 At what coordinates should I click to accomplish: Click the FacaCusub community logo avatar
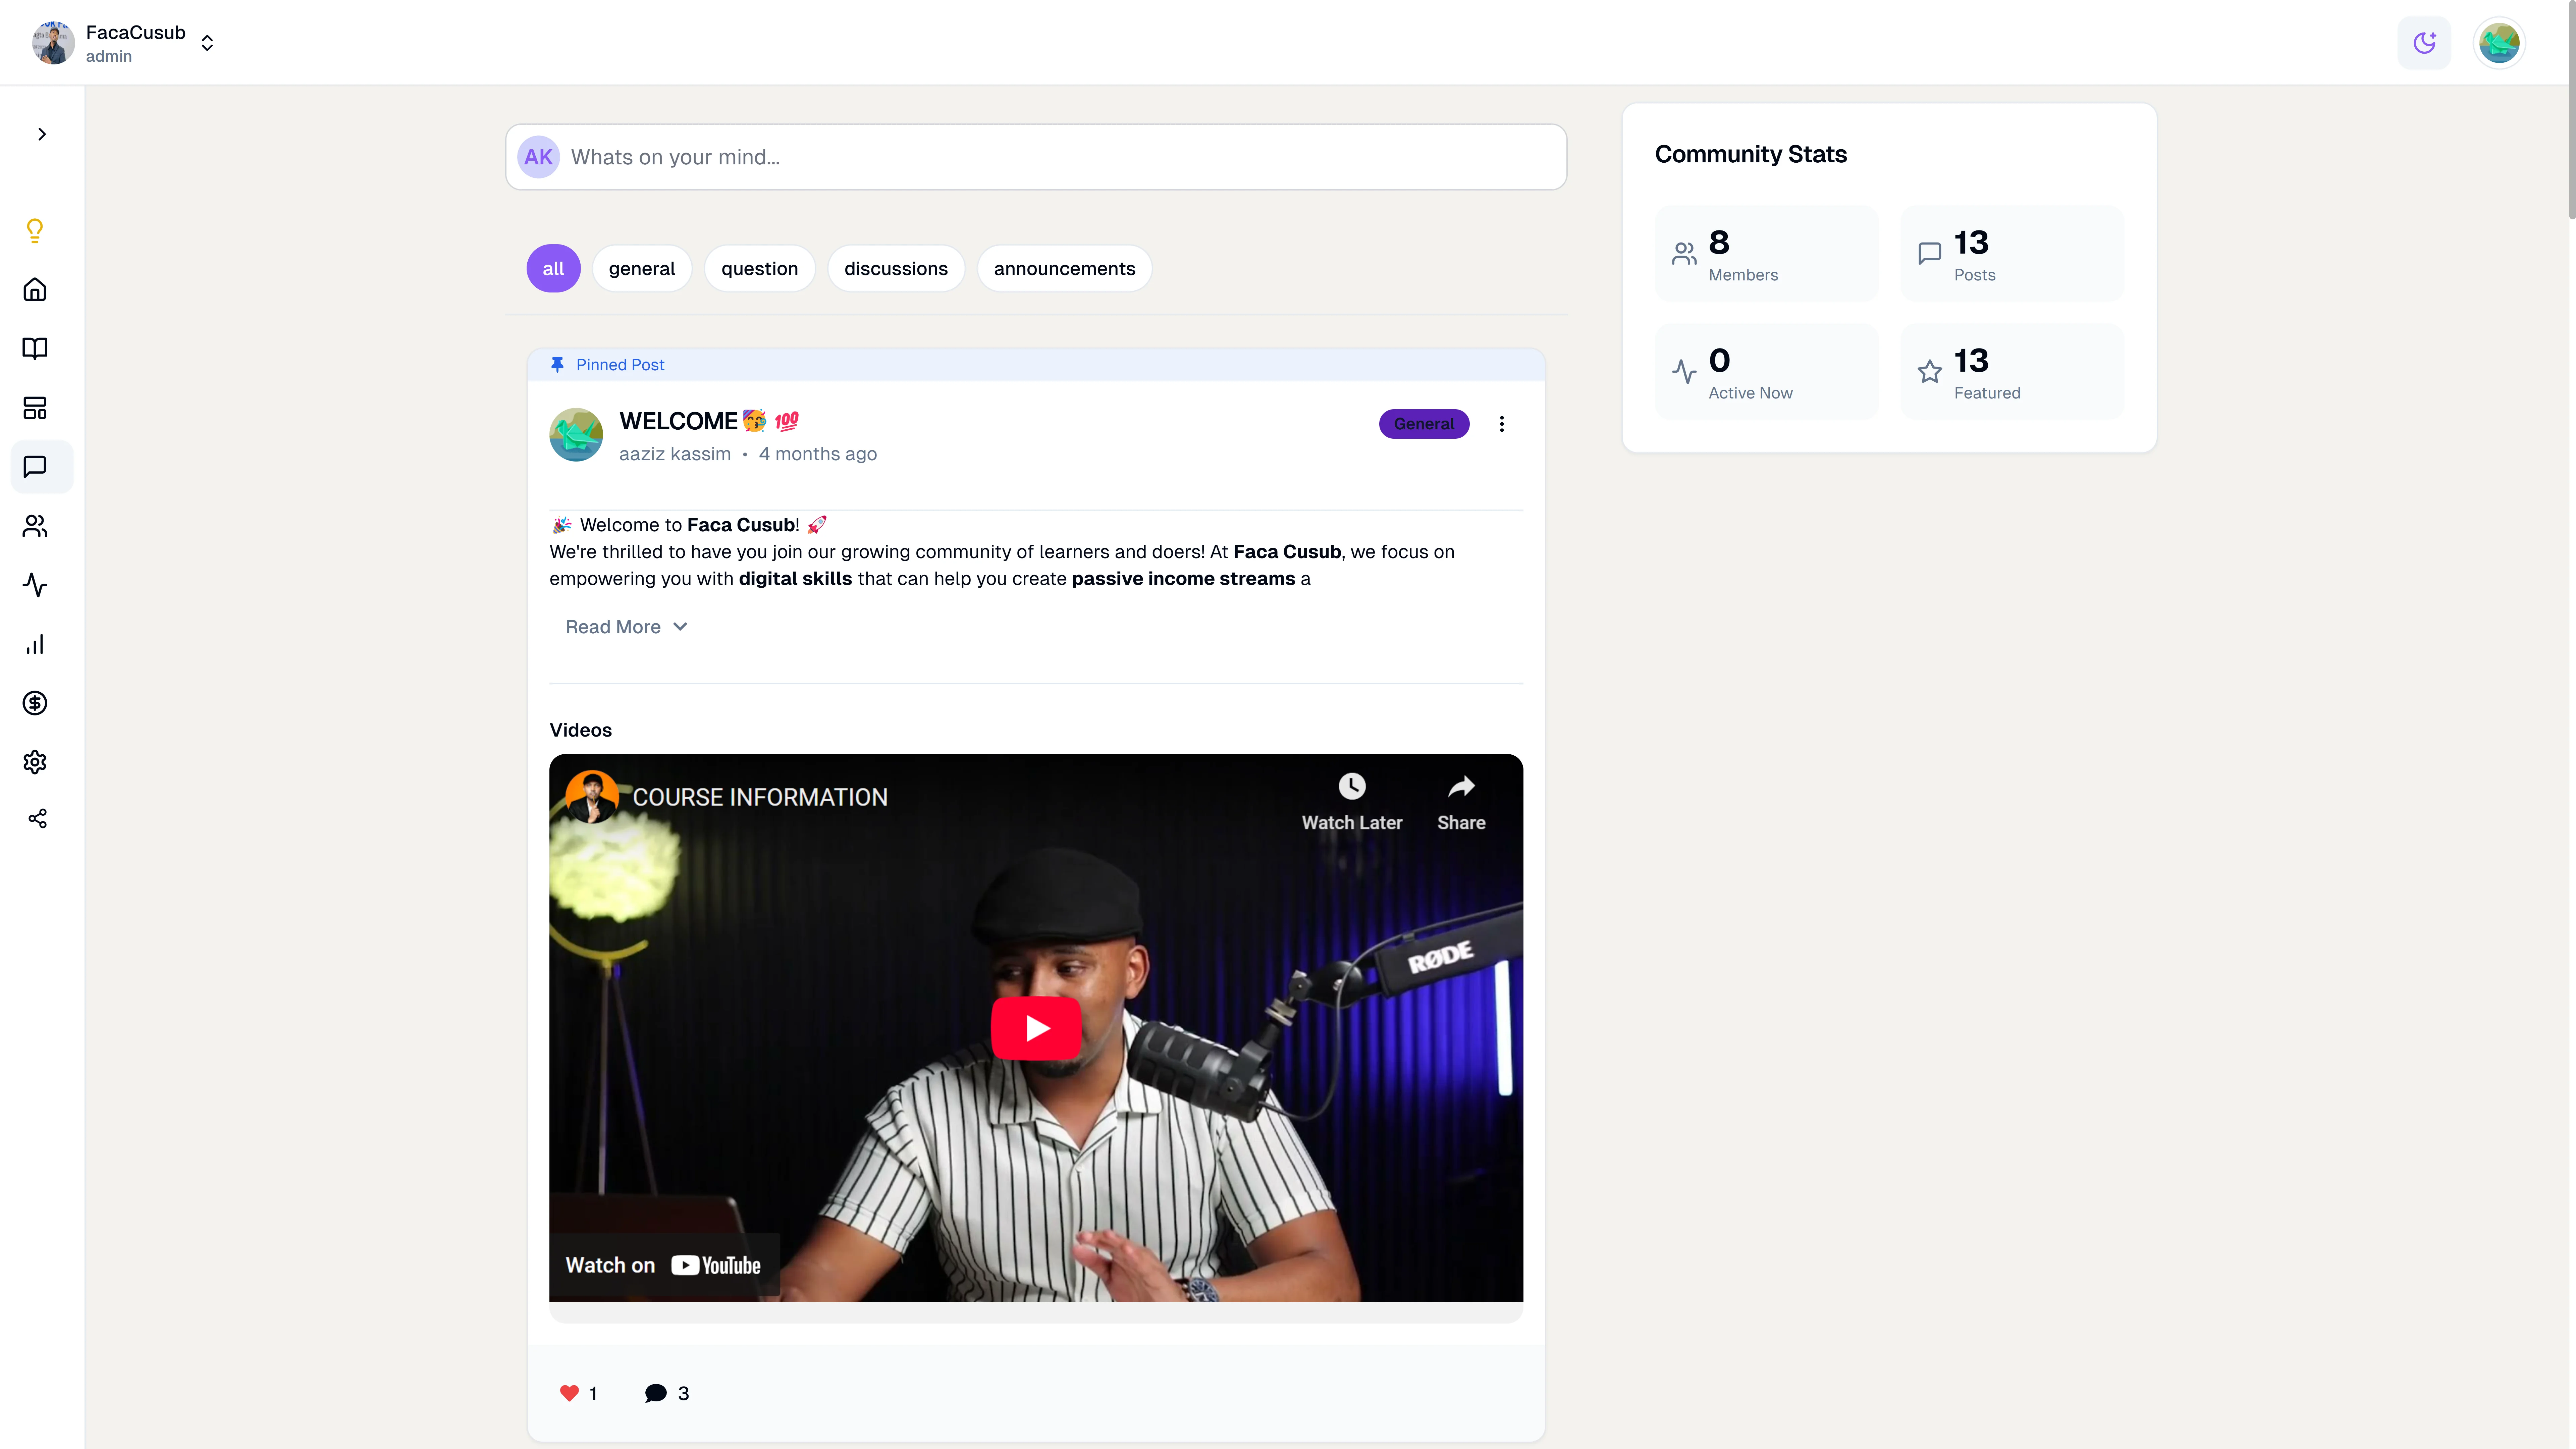click(53, 43)
